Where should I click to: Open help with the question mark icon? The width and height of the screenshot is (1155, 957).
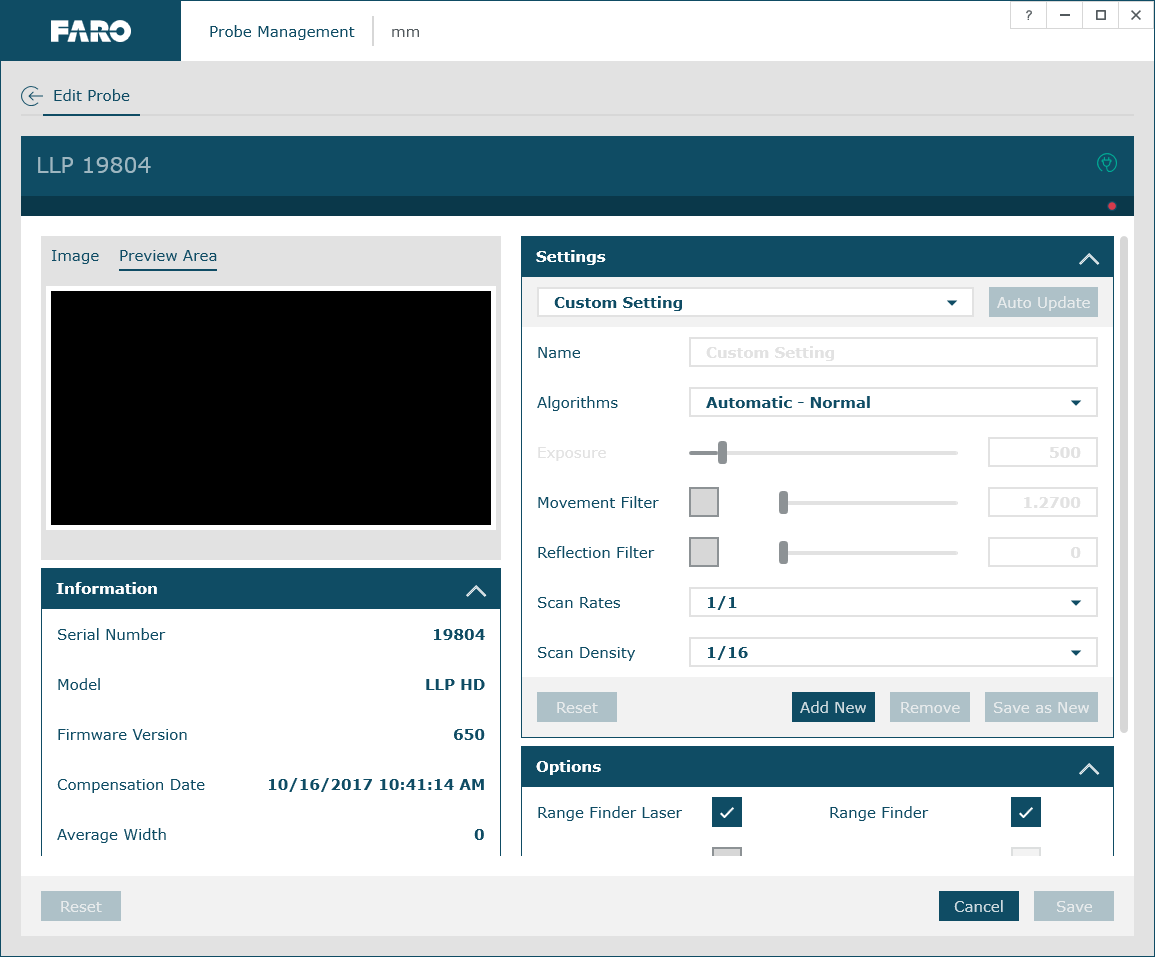click(1028, 15)
